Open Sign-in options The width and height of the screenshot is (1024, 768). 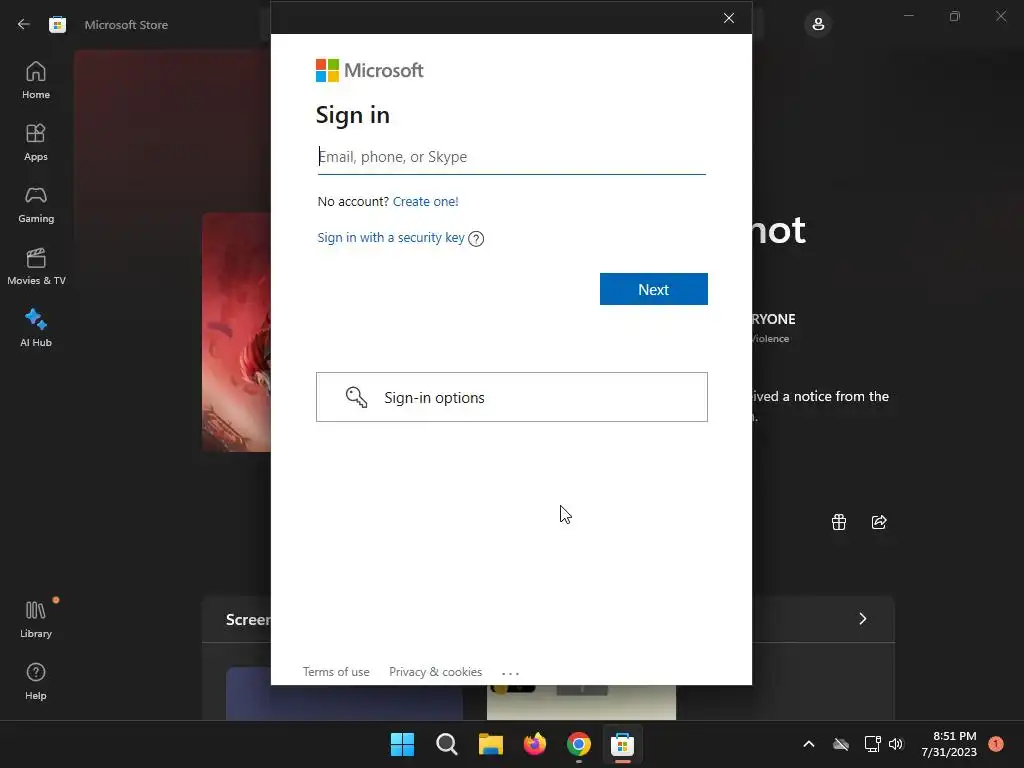[512, 397]
